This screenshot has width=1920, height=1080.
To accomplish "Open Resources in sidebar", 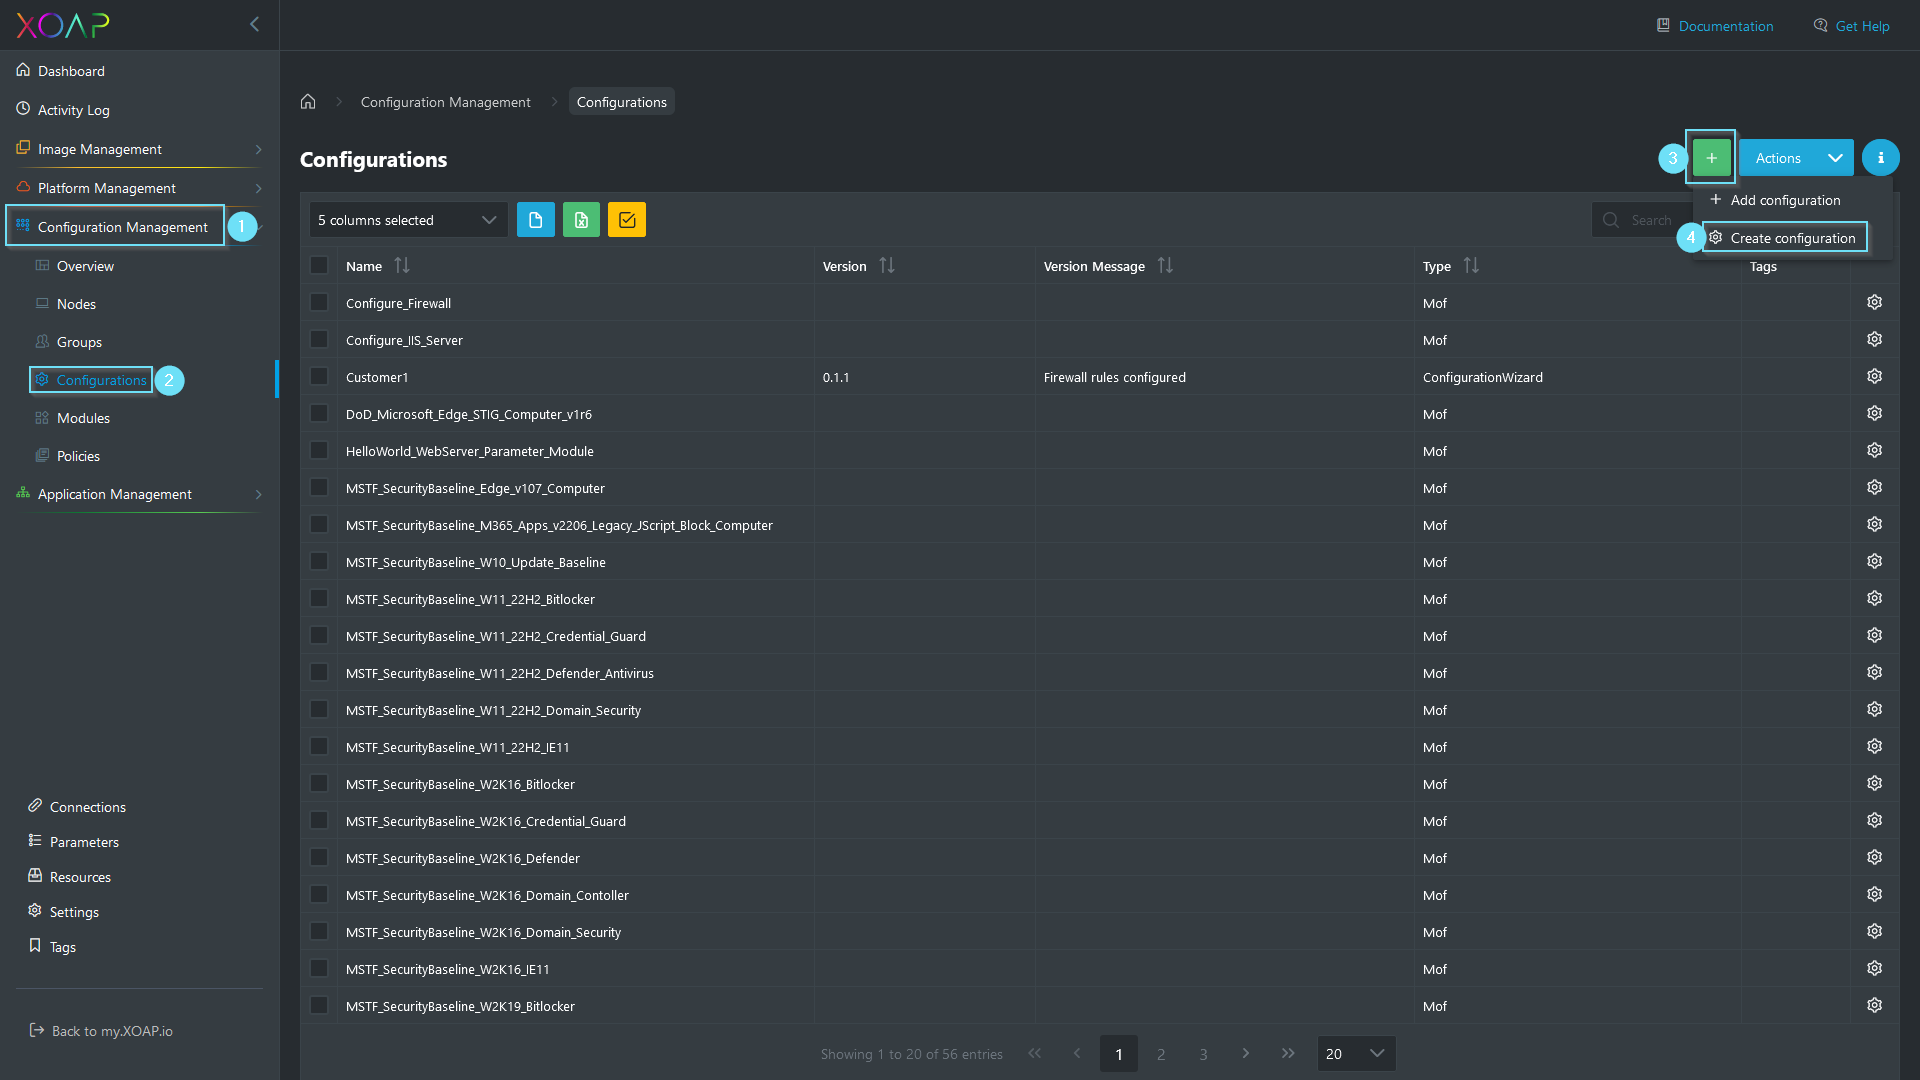I will tap(70, 877).
